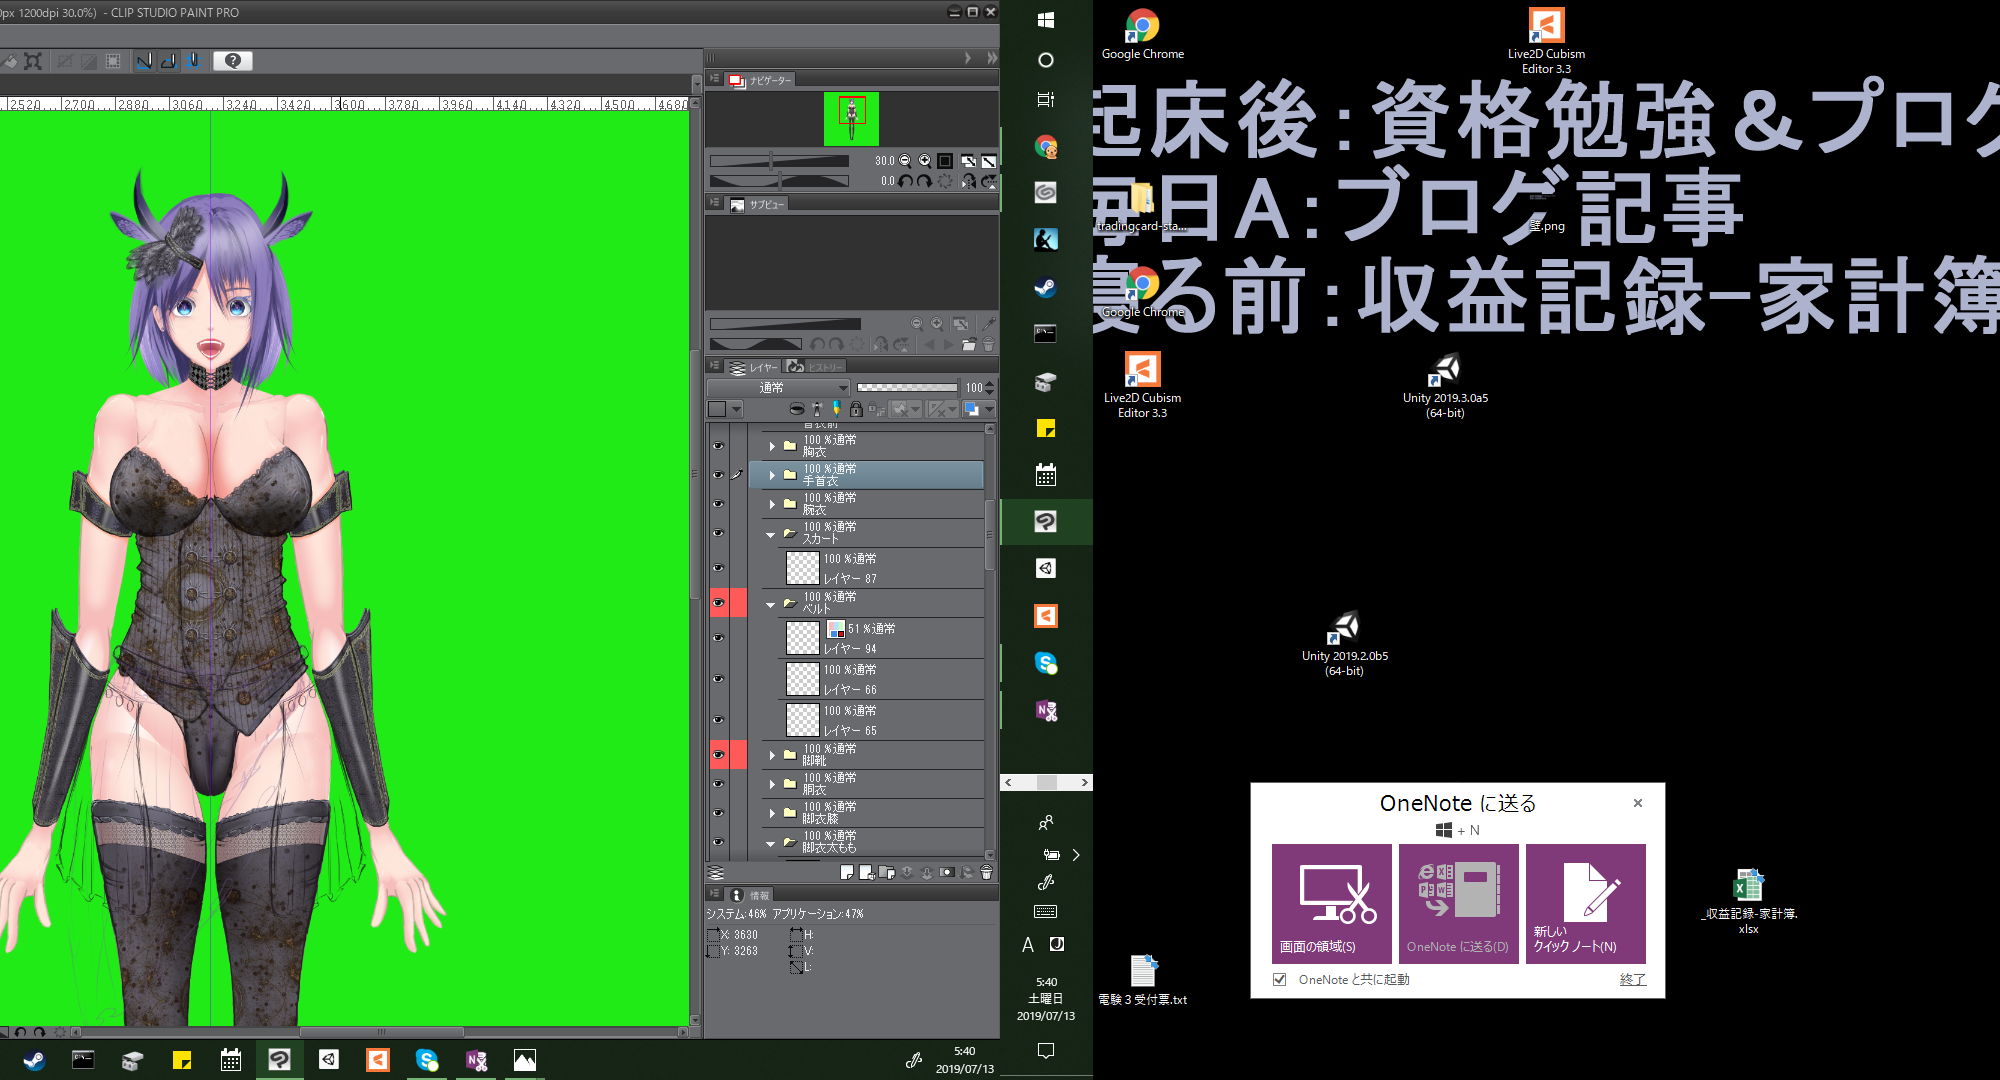Open the 電験3受付票.txt desktop file
Screen dimensions: 2000x1080
click(x=1143, y=981)
